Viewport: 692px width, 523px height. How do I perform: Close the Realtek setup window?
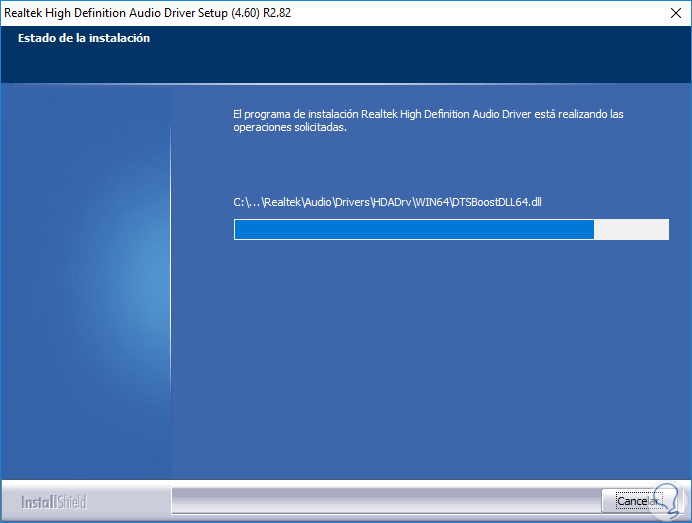[676, 13]
